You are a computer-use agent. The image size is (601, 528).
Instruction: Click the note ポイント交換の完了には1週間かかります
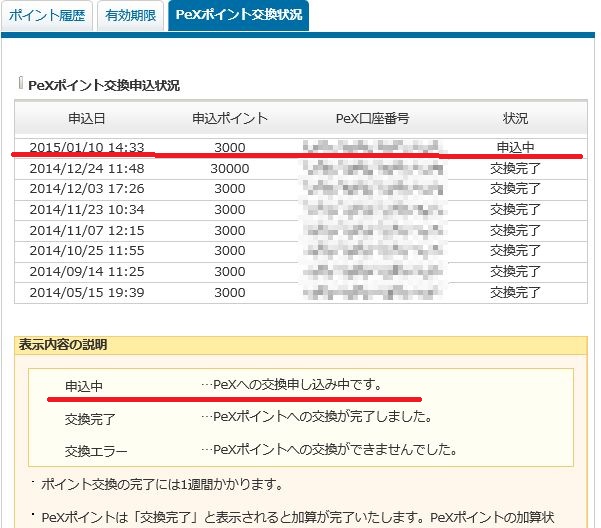coord(162,485)
